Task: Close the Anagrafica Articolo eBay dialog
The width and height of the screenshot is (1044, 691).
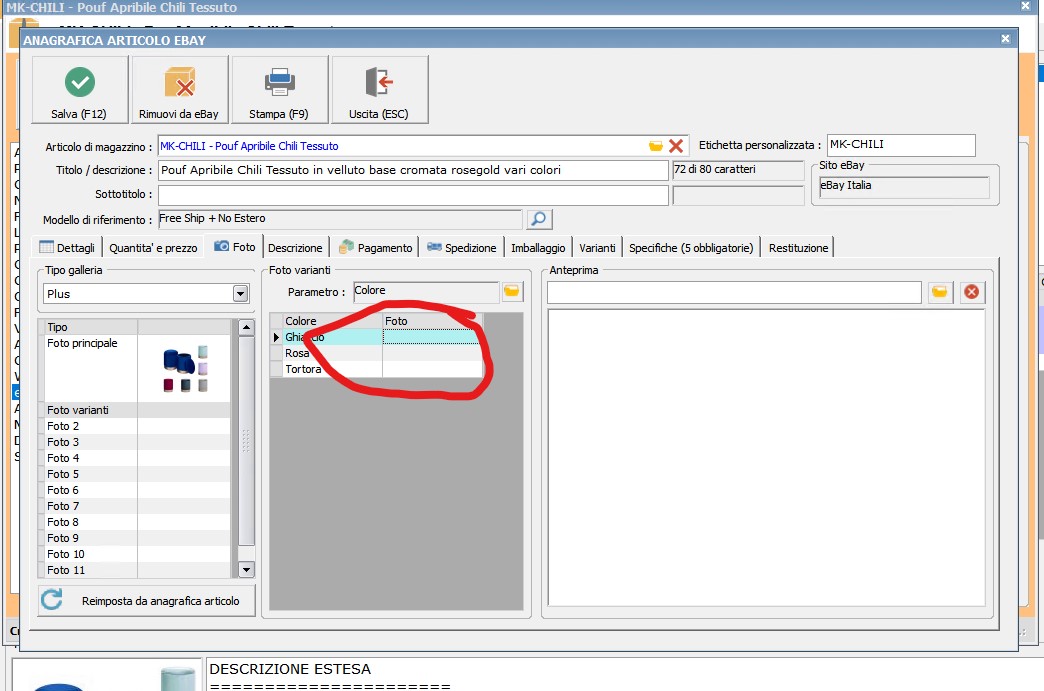Action: [x=1005, y=39]
